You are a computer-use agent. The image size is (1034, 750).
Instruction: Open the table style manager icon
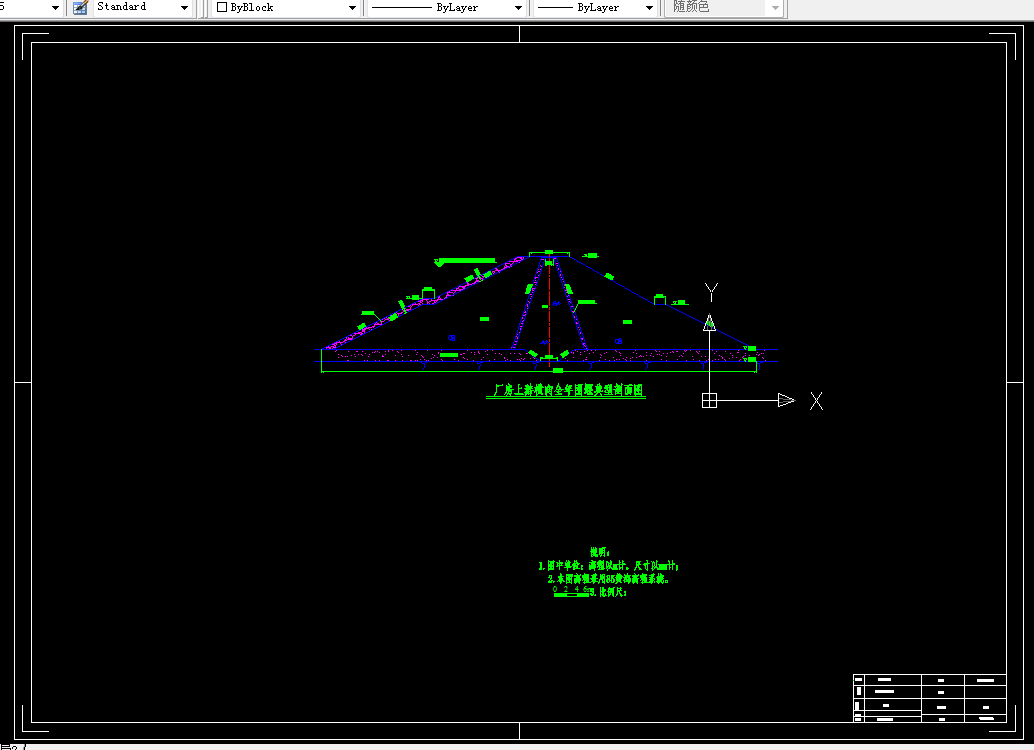pyautogui.click(x=80, y=8)
